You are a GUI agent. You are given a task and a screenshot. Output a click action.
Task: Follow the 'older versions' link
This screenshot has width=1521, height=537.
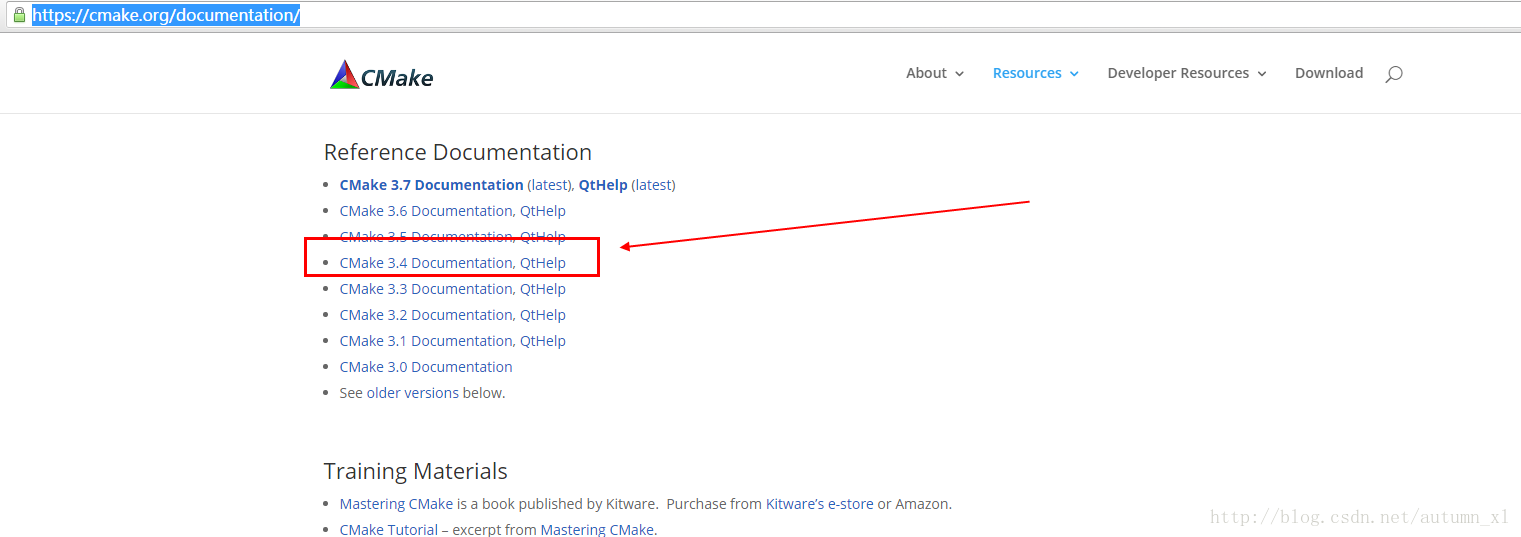pyautogui.click(x=413, y=393)
